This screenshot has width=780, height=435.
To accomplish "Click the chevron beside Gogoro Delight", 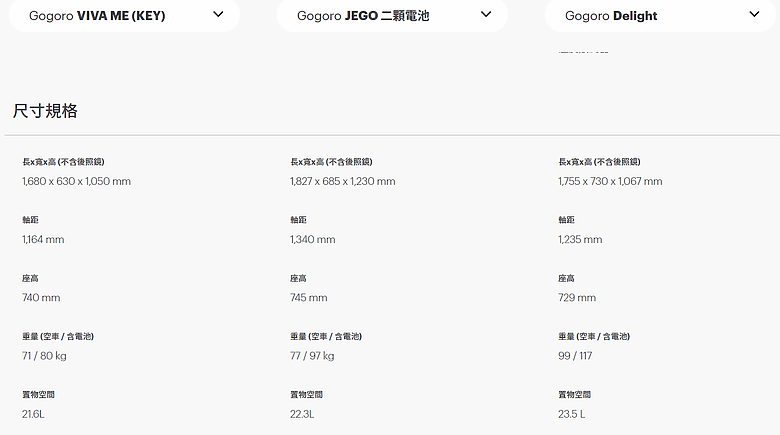I will pos(754,14).
